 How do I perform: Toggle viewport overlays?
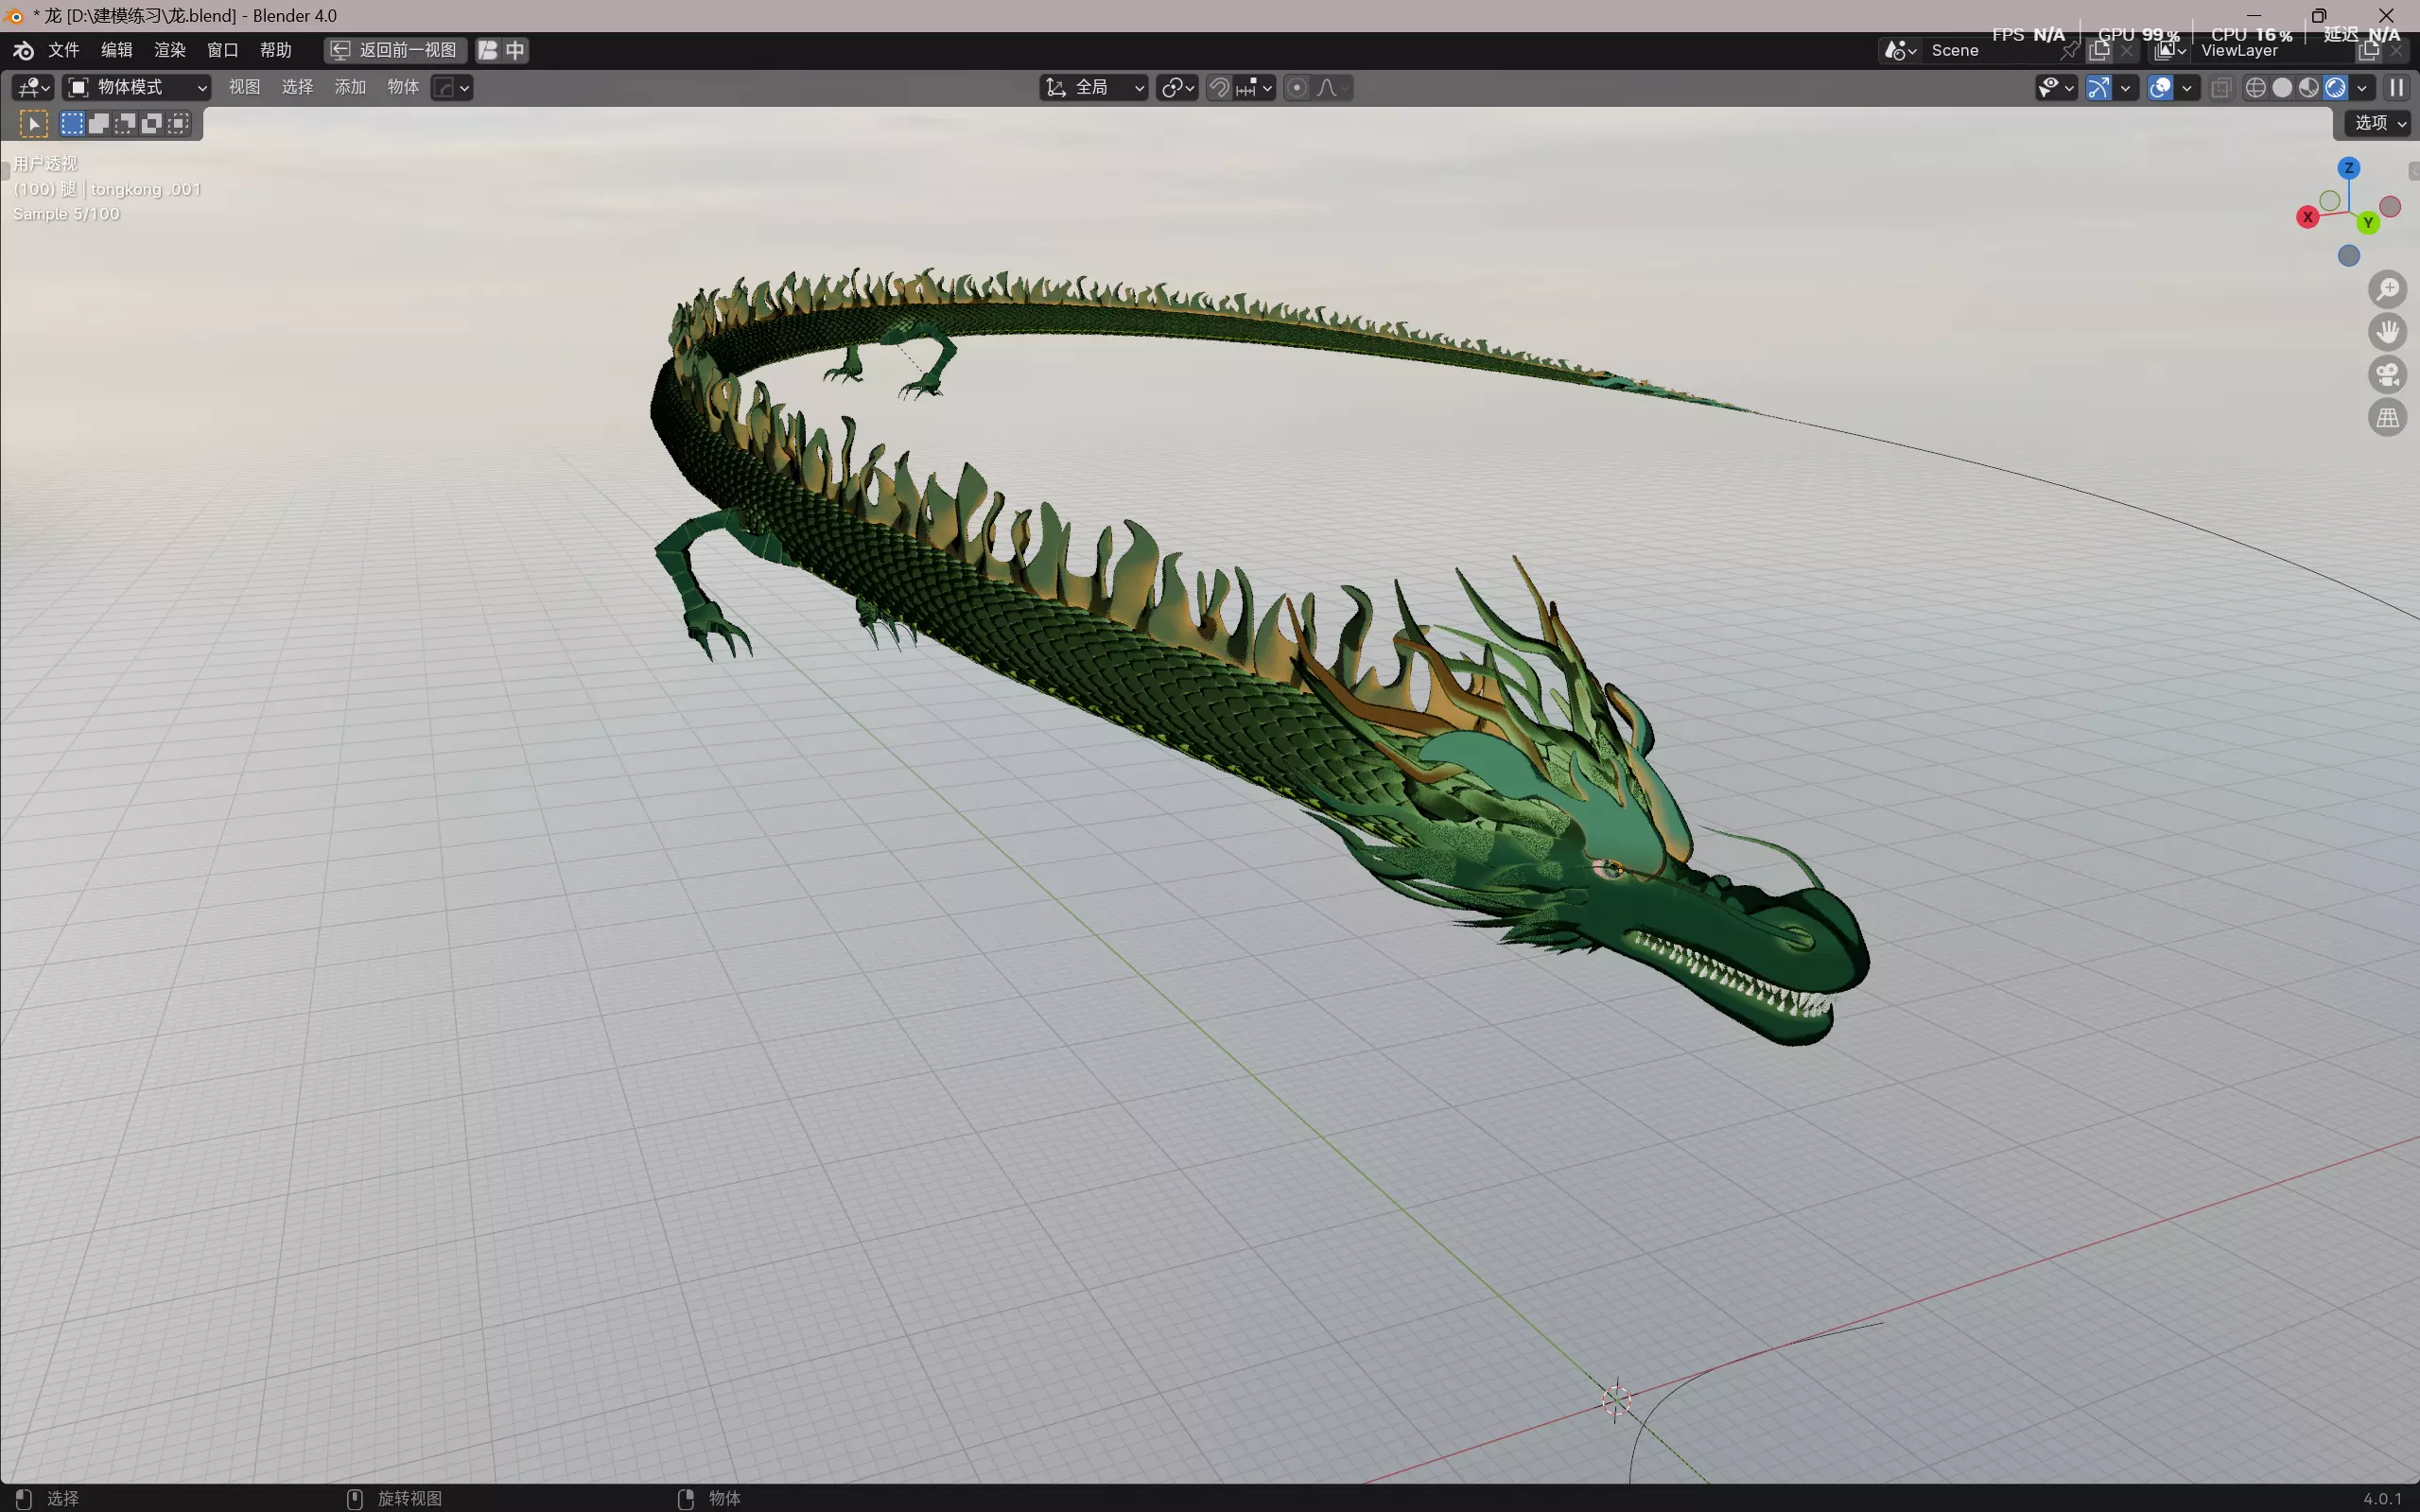pyautogui.click(x=2160, y=88)
